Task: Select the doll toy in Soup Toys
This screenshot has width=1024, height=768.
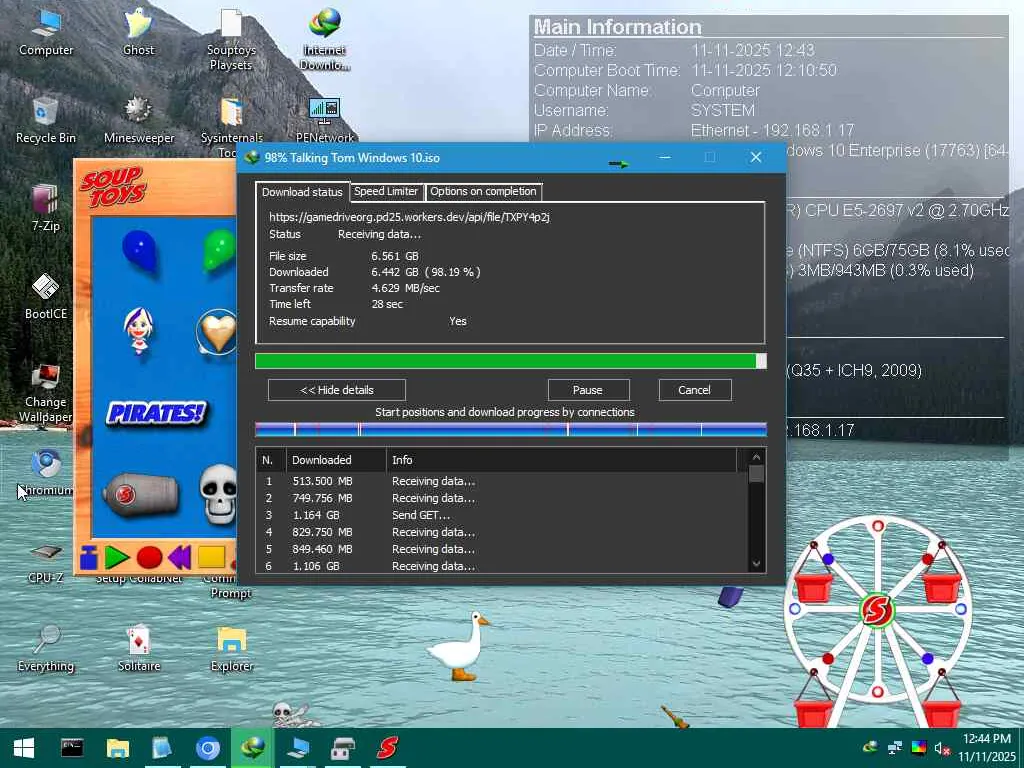Action: (x=138, y=330)
